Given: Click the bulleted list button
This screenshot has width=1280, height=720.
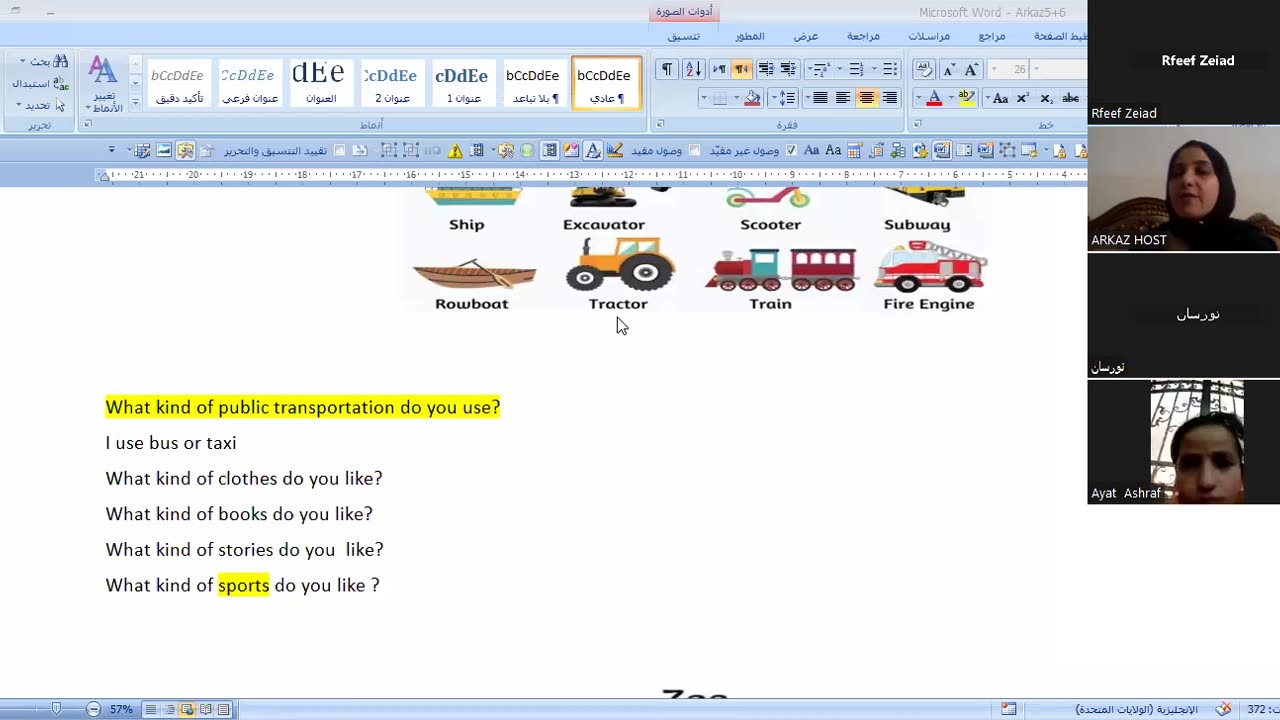Looking at the screenshot, I should [x=889, y=69].
